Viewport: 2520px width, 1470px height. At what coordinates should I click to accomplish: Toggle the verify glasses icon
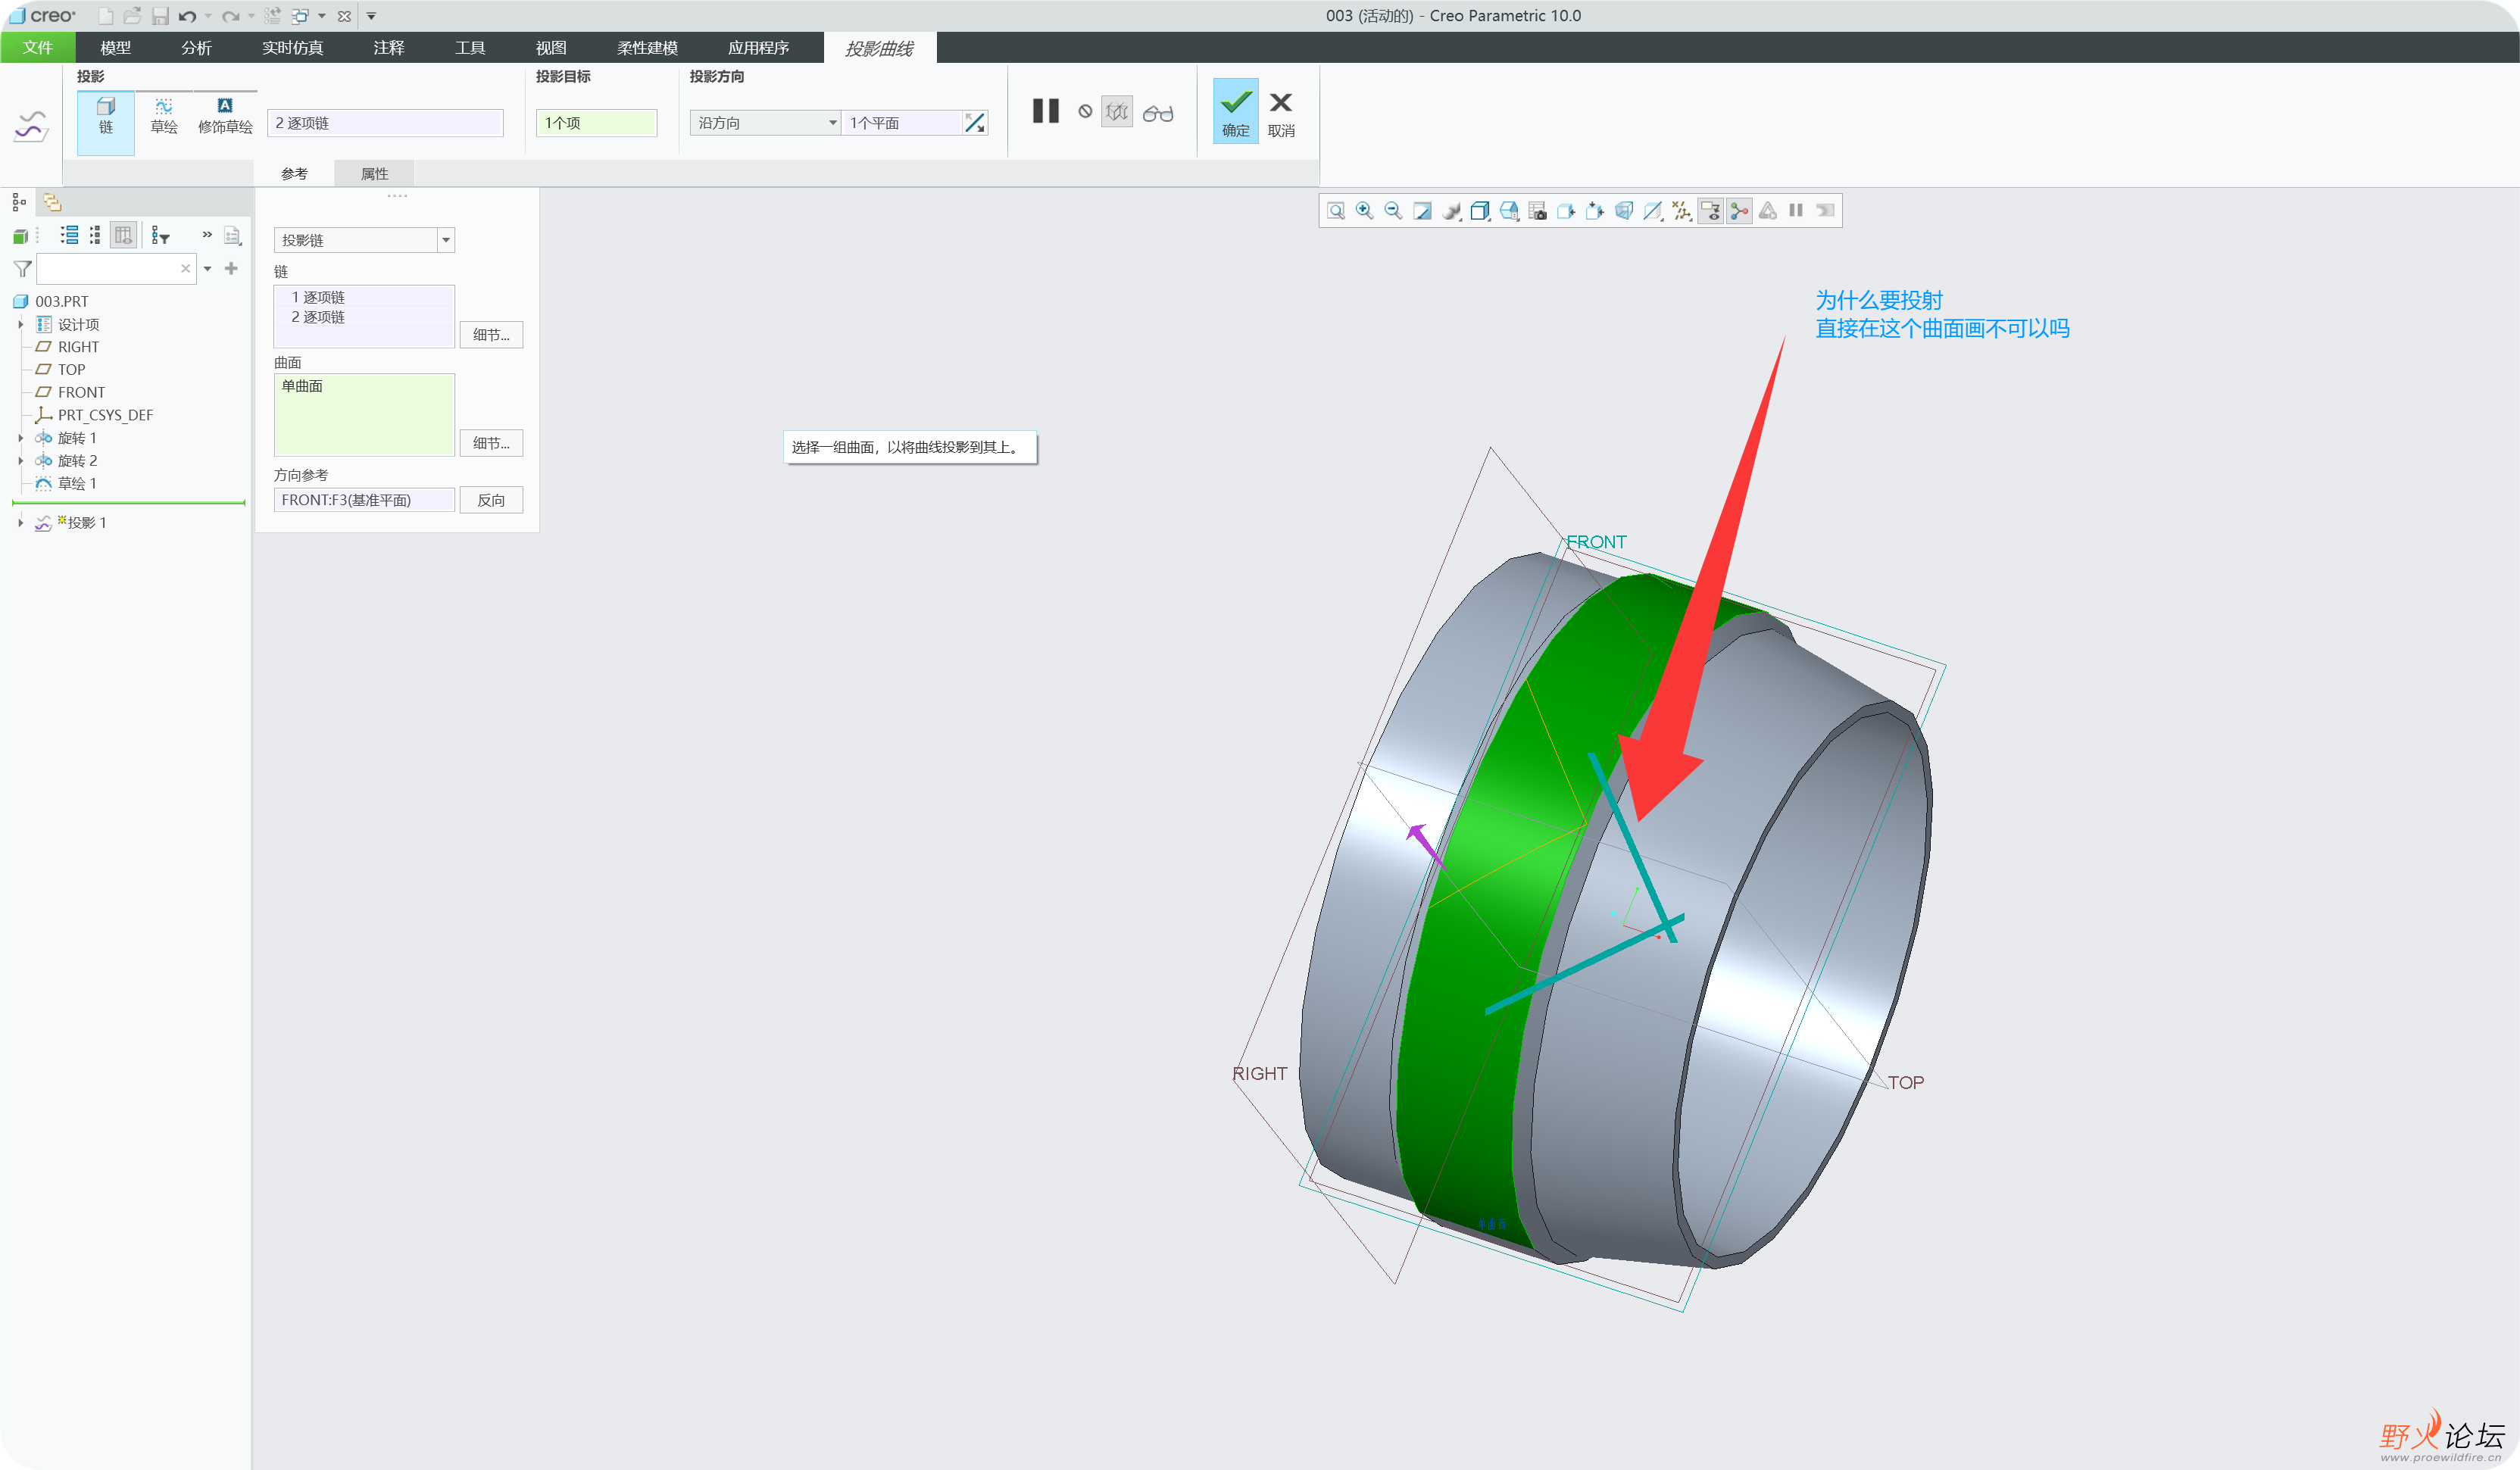click(1158, 113)
